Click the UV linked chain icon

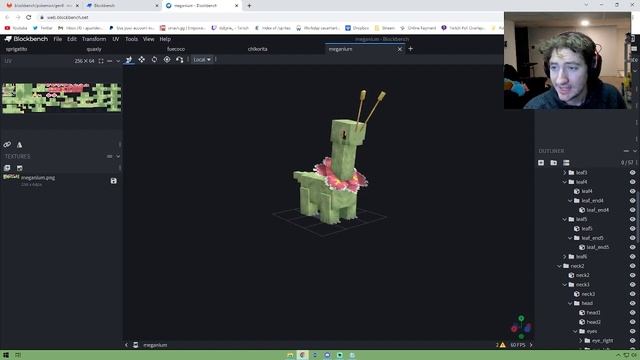click(x=7, y=144)
